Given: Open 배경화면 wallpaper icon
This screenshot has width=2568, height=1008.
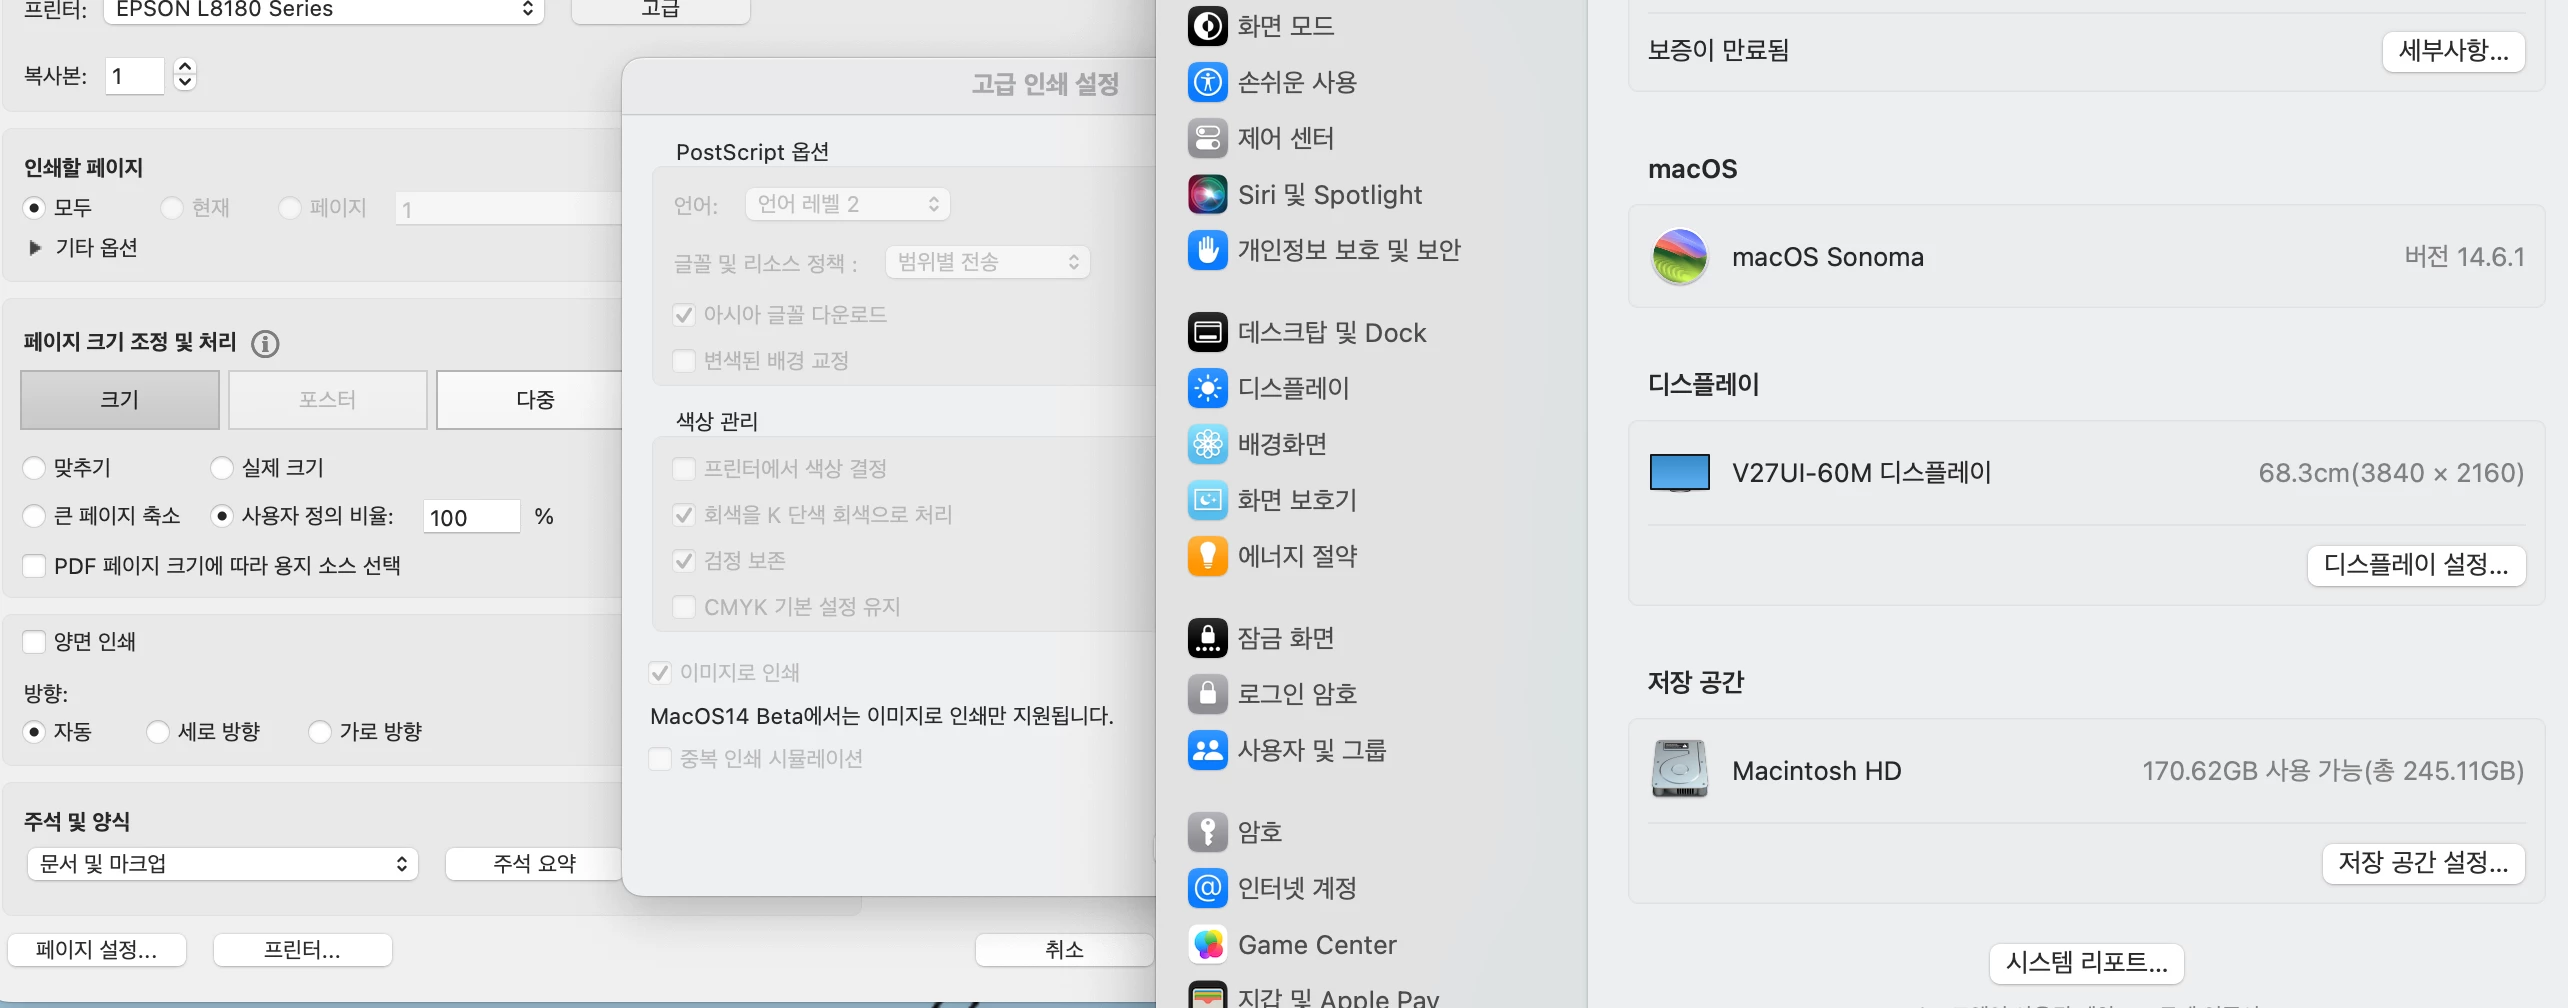Looking at the screenshot, I should point(1207,444).
